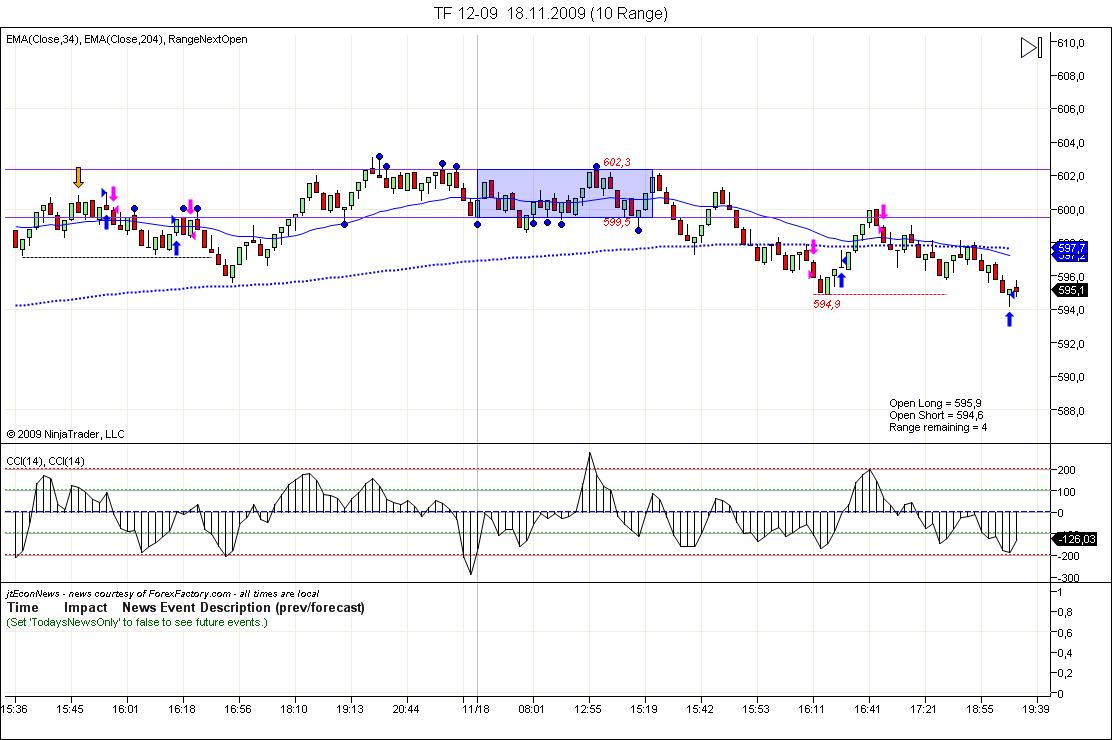The width and height of the screenshot is (1112, 740).
Task: Select the magenta down arrow above the 16:41 candles
Action: pyautogui.click(x=882, y=212)
